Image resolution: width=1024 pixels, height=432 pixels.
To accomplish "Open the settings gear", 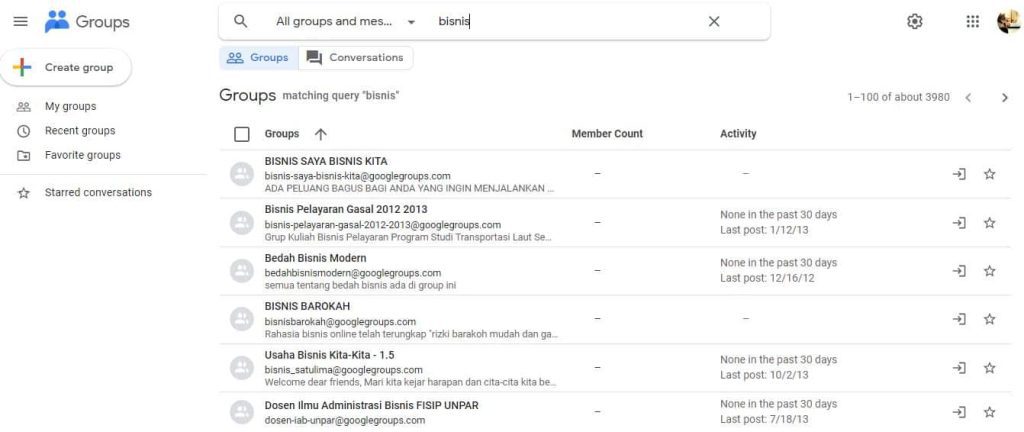I will click(x=915, y=22).
